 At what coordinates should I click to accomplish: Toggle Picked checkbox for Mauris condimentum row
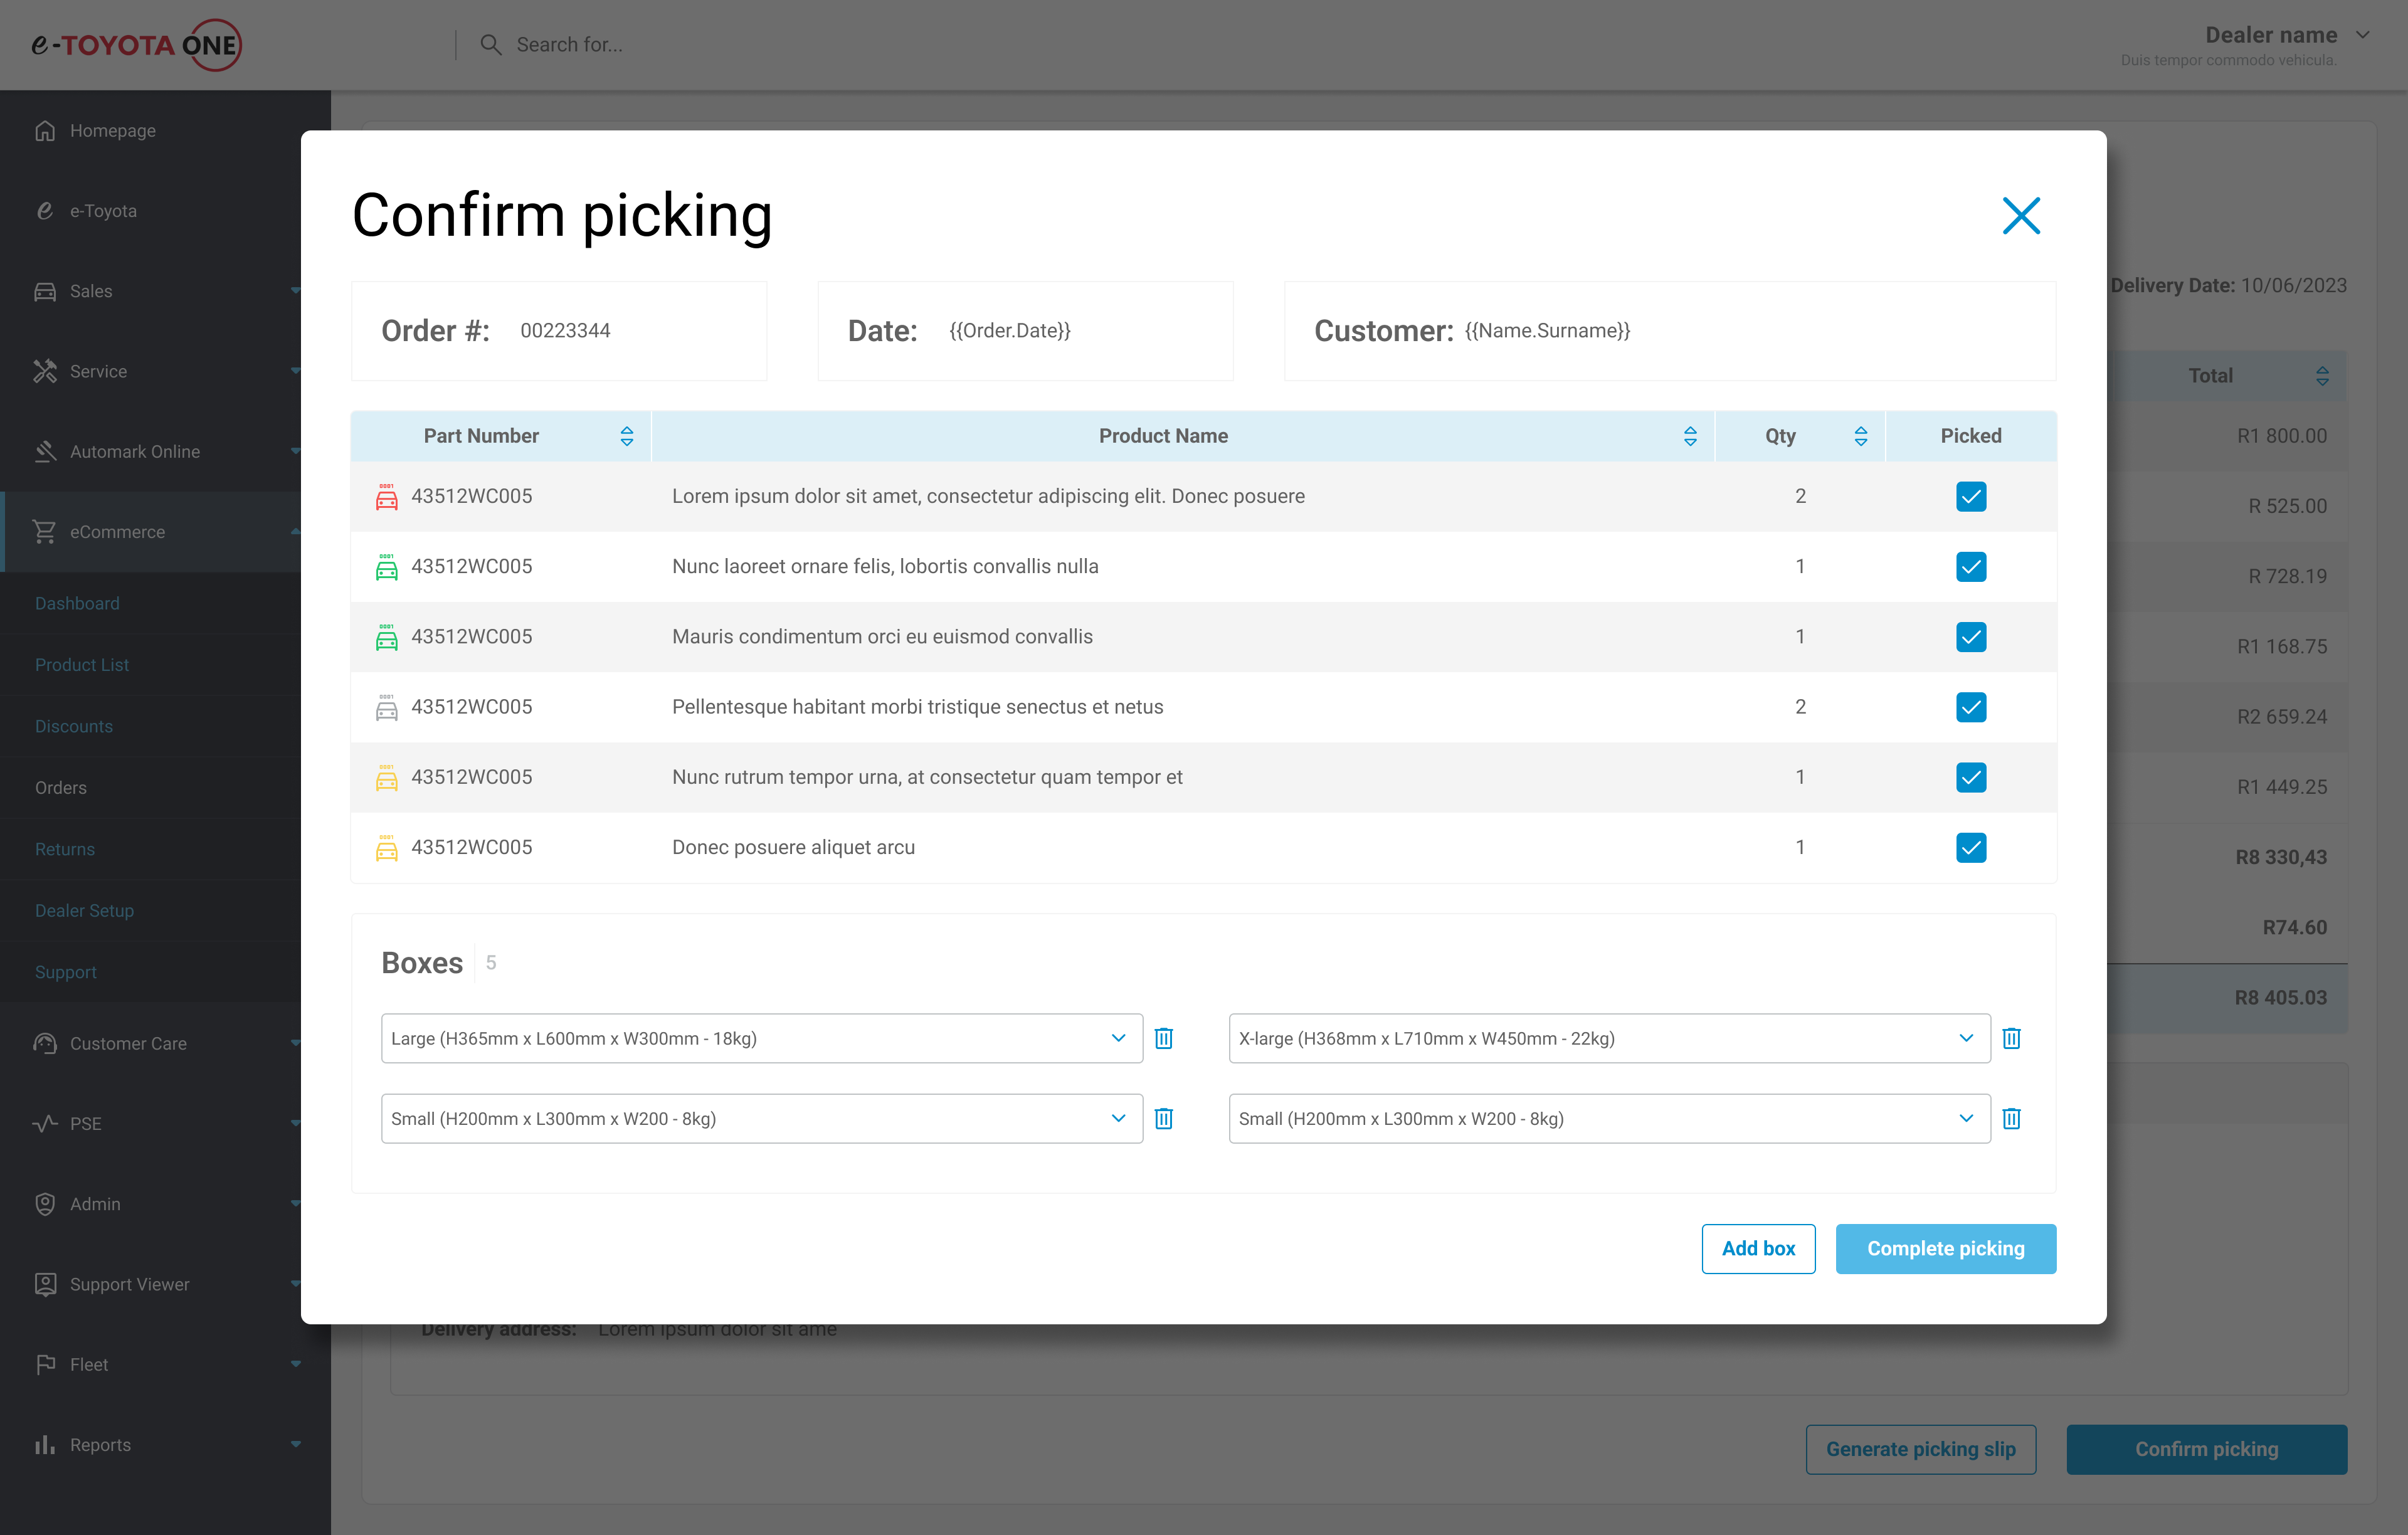click(1970, 637)
